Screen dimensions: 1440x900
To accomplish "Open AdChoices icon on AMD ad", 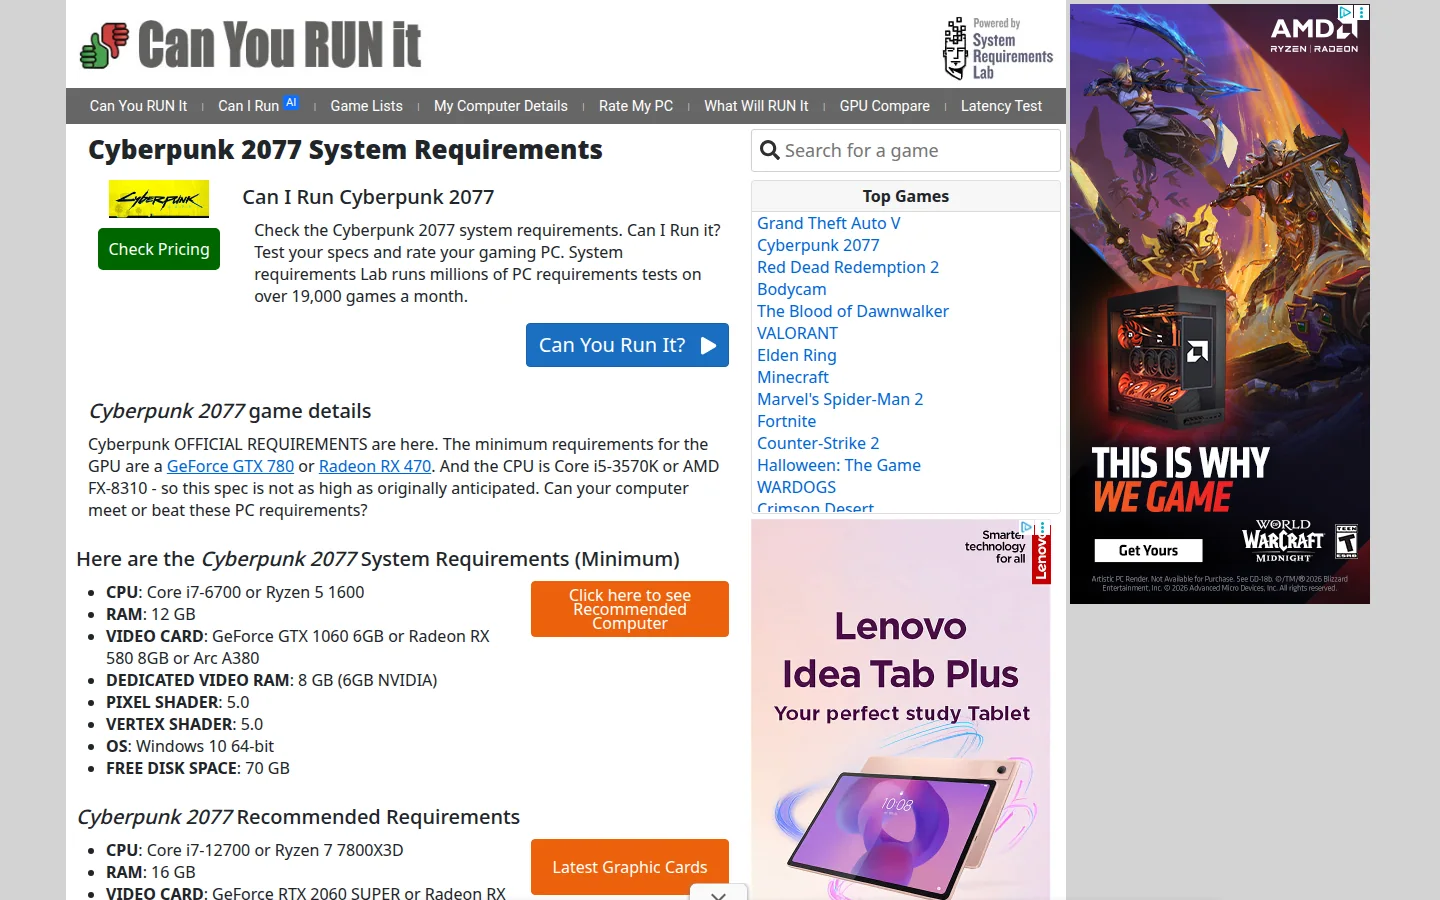I will point(1346,12).
